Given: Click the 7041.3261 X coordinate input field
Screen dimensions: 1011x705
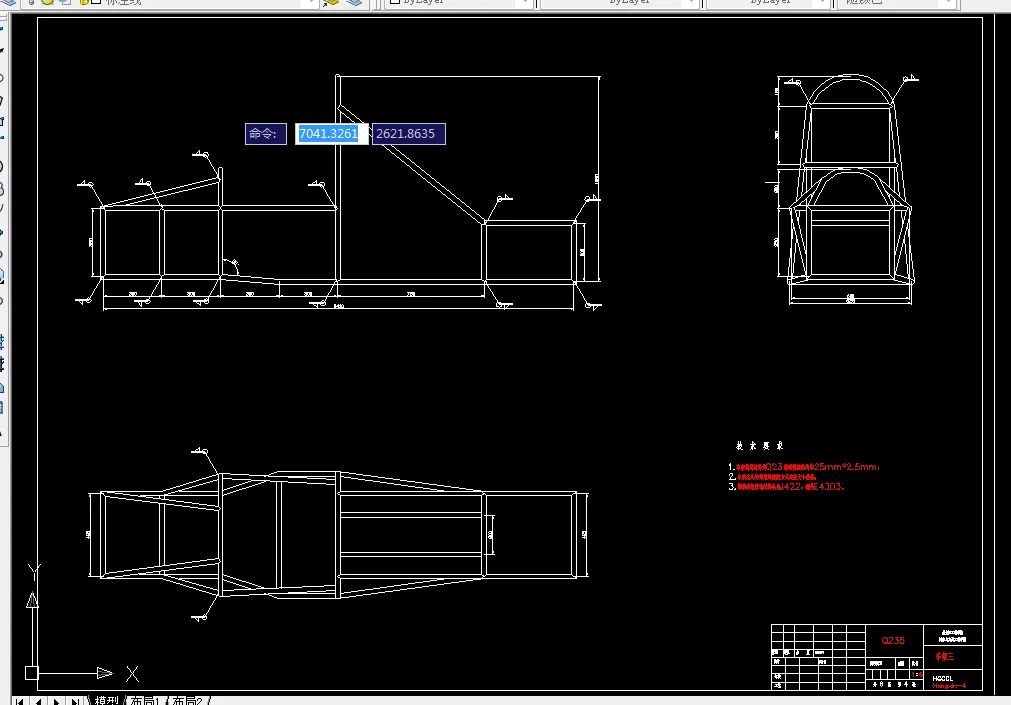Looking at the screenshot, I should pyautogui.click(x=331, y=134).
